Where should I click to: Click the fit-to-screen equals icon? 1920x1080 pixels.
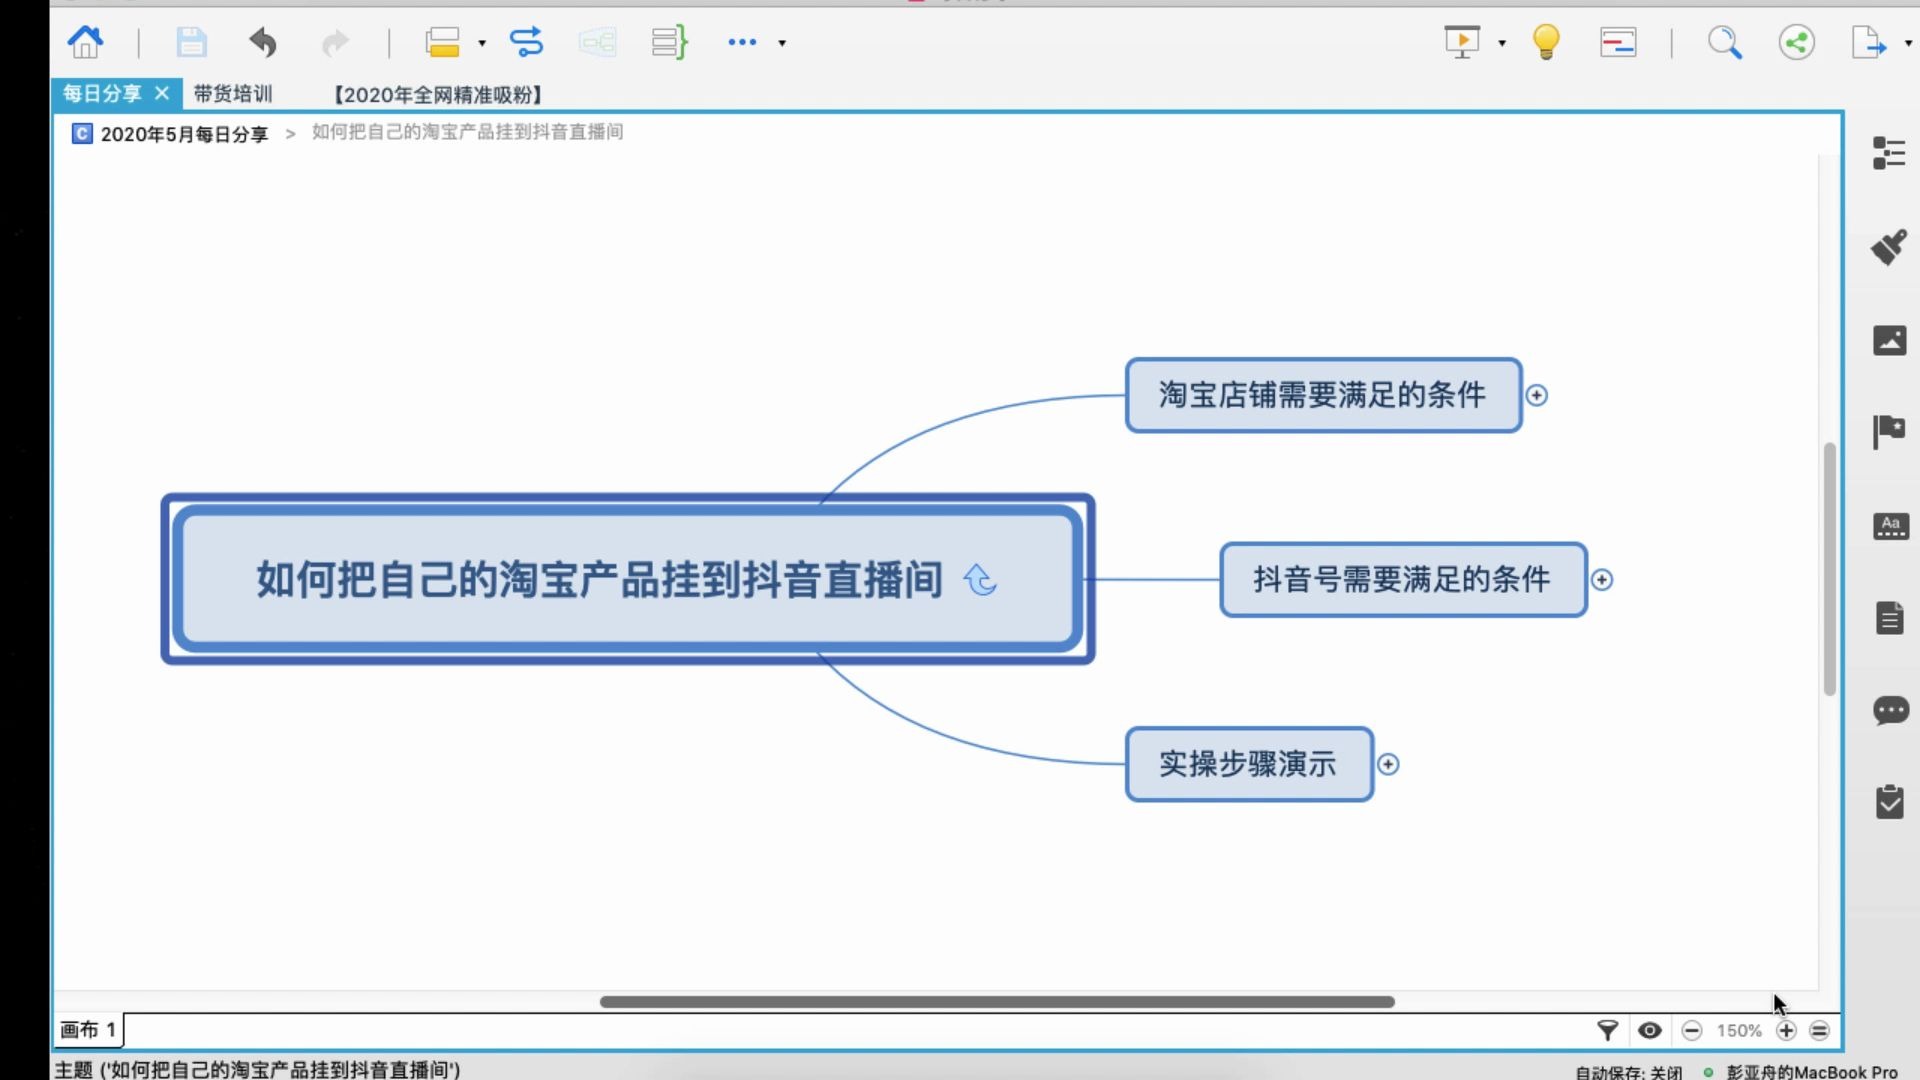(1820, 1030)
